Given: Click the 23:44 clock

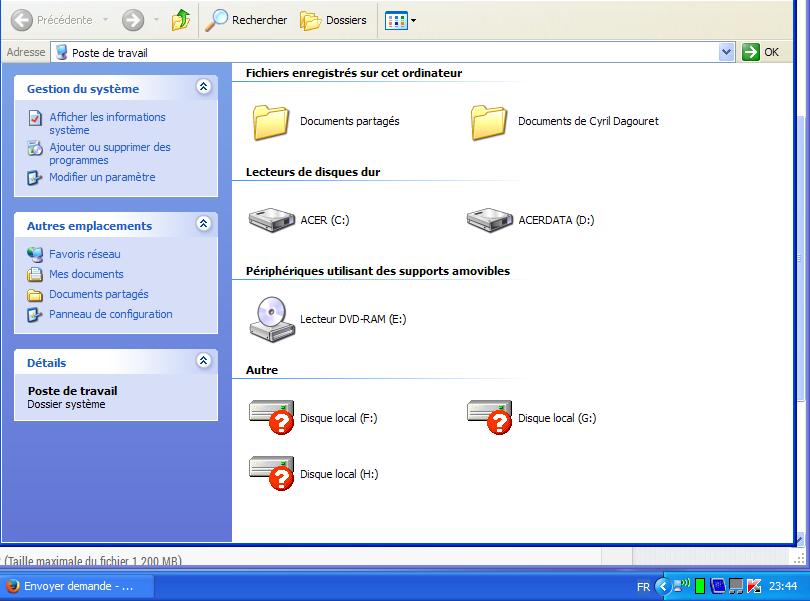Looking at the screenshot, I should [783, 586].
